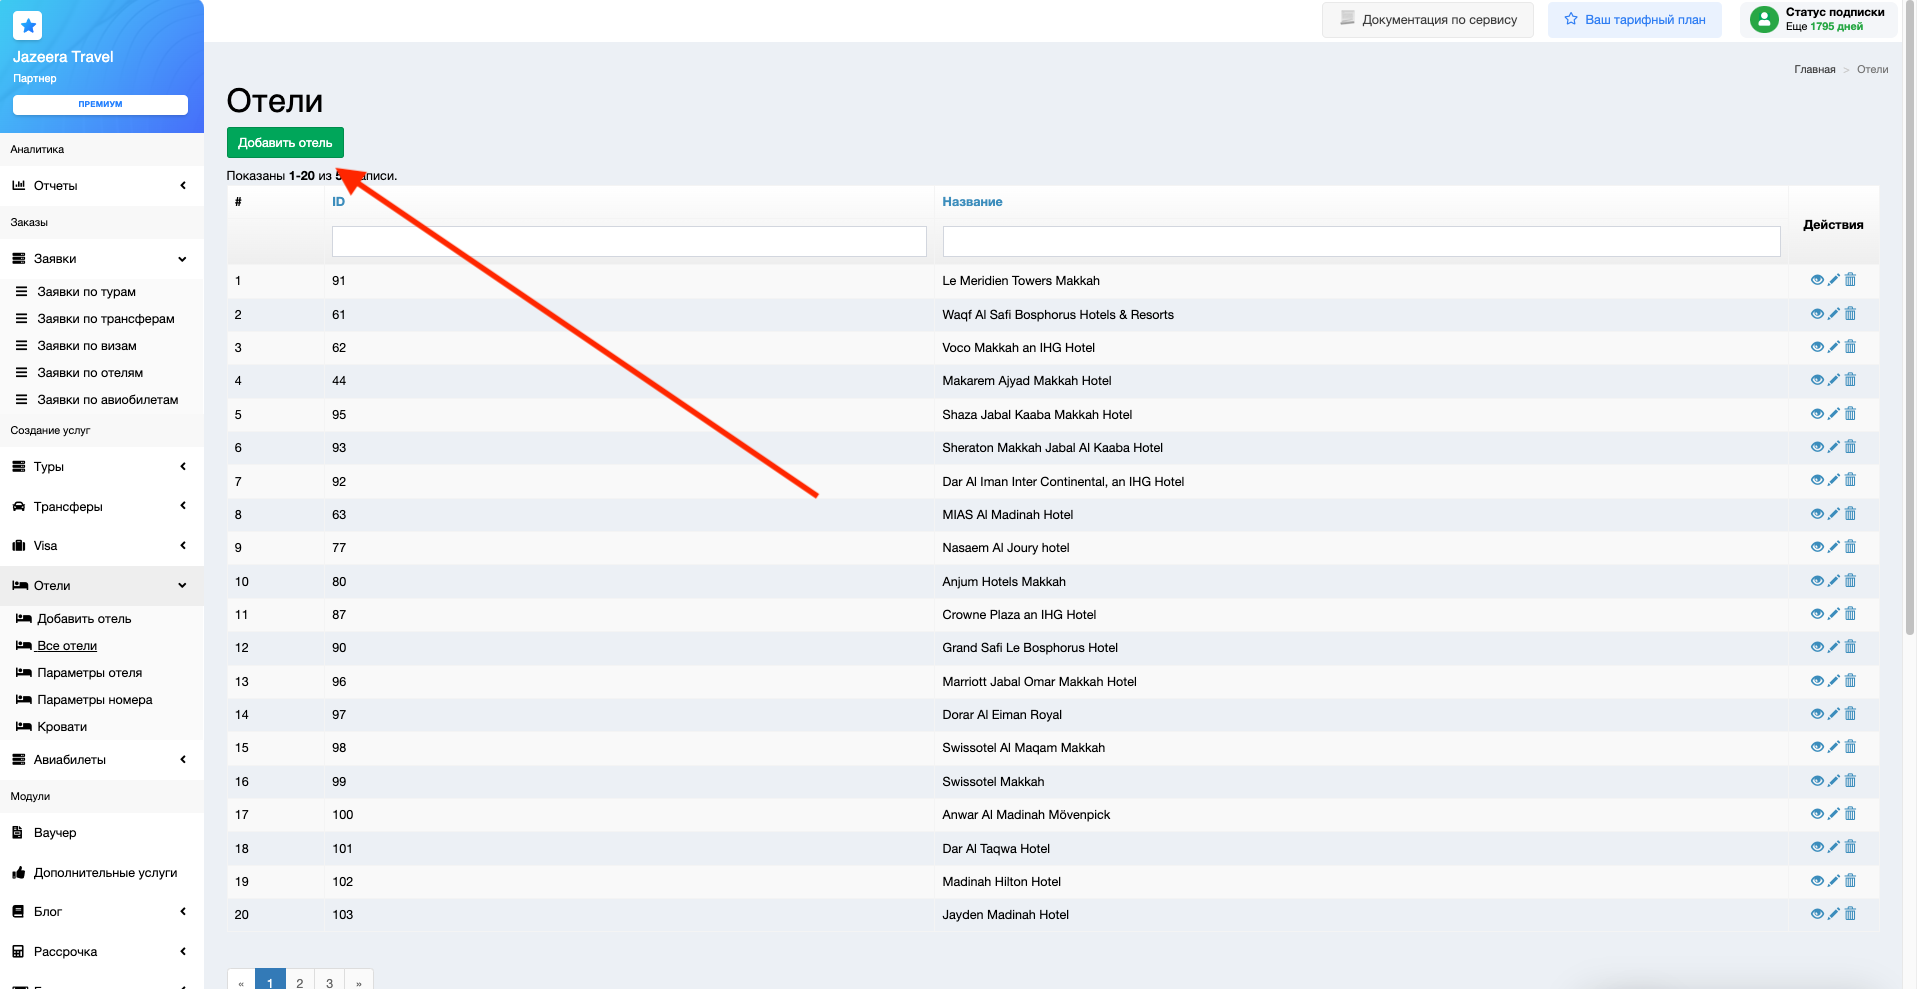1917x989 pixels.
Task: Click trash icon for Jayden Madinah Hotel
Action: coord(1850,914)
